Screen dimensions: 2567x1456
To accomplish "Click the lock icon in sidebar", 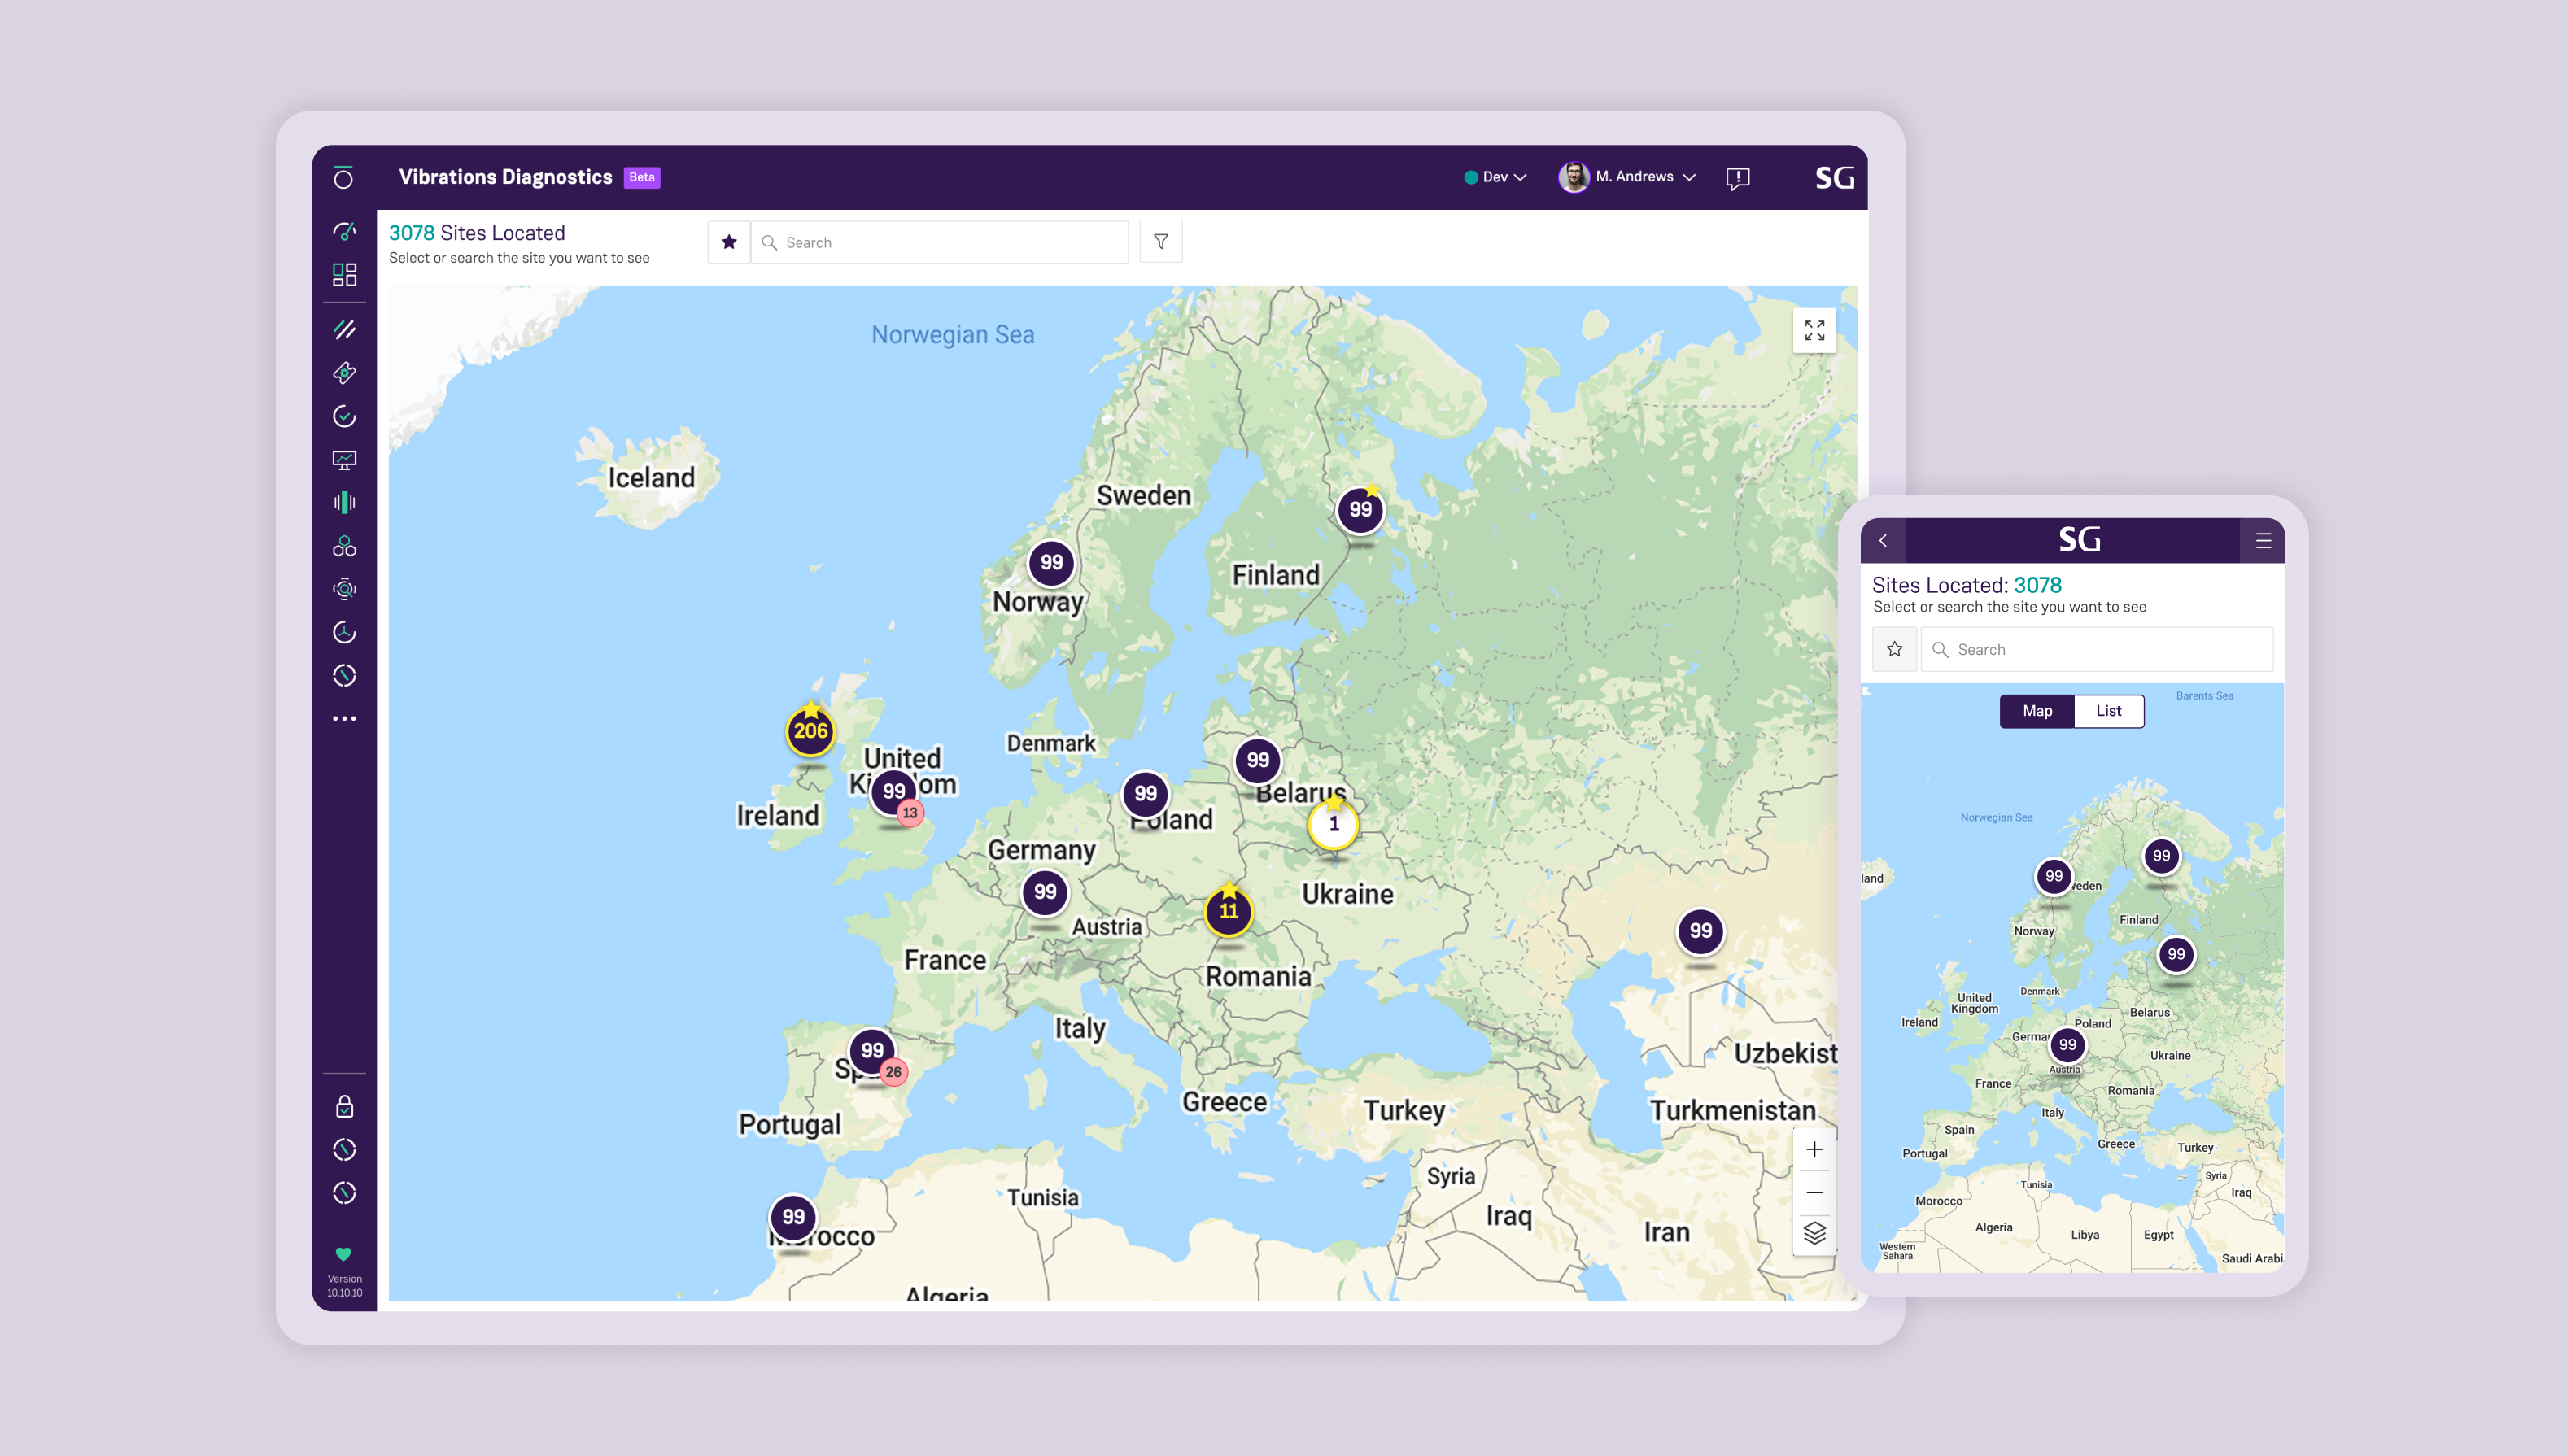I will (x=344, y=1106).
